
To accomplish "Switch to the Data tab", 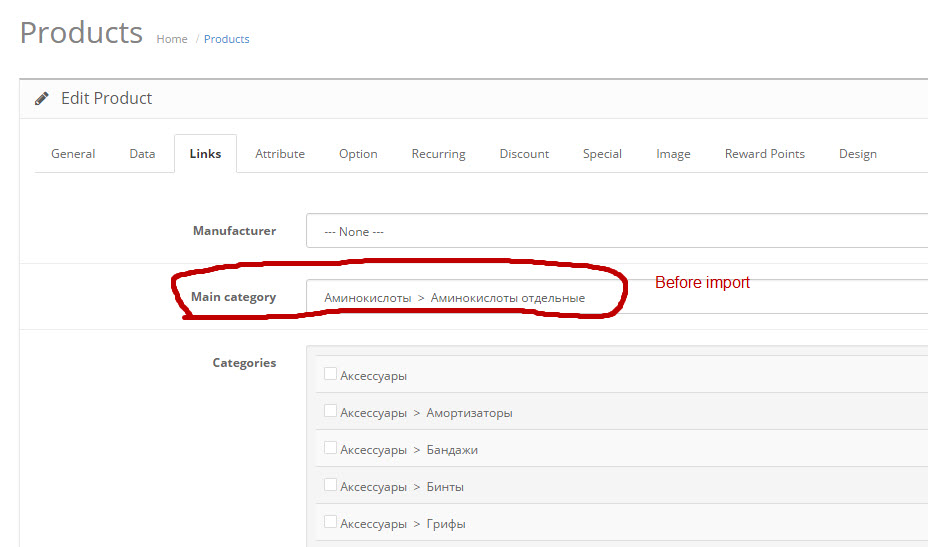I will 142,154.
